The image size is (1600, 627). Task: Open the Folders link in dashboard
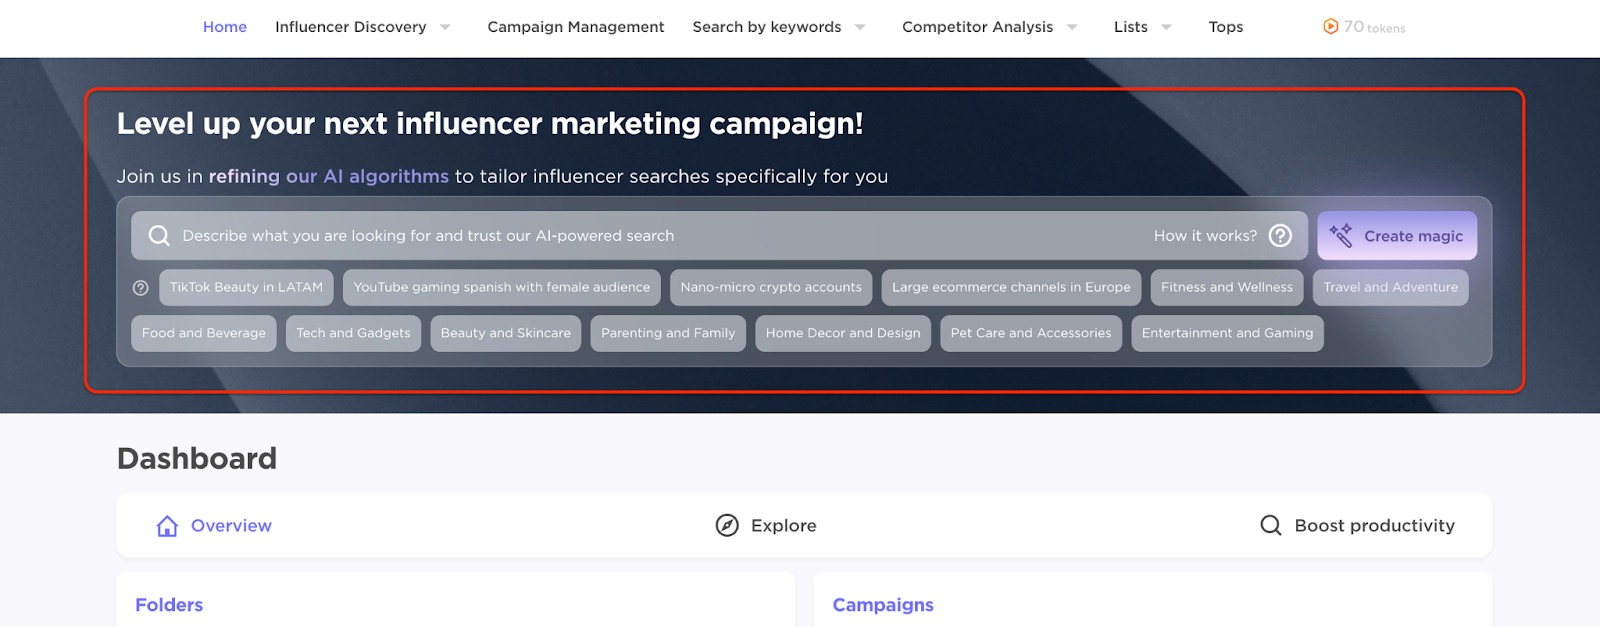pos(169,605)
